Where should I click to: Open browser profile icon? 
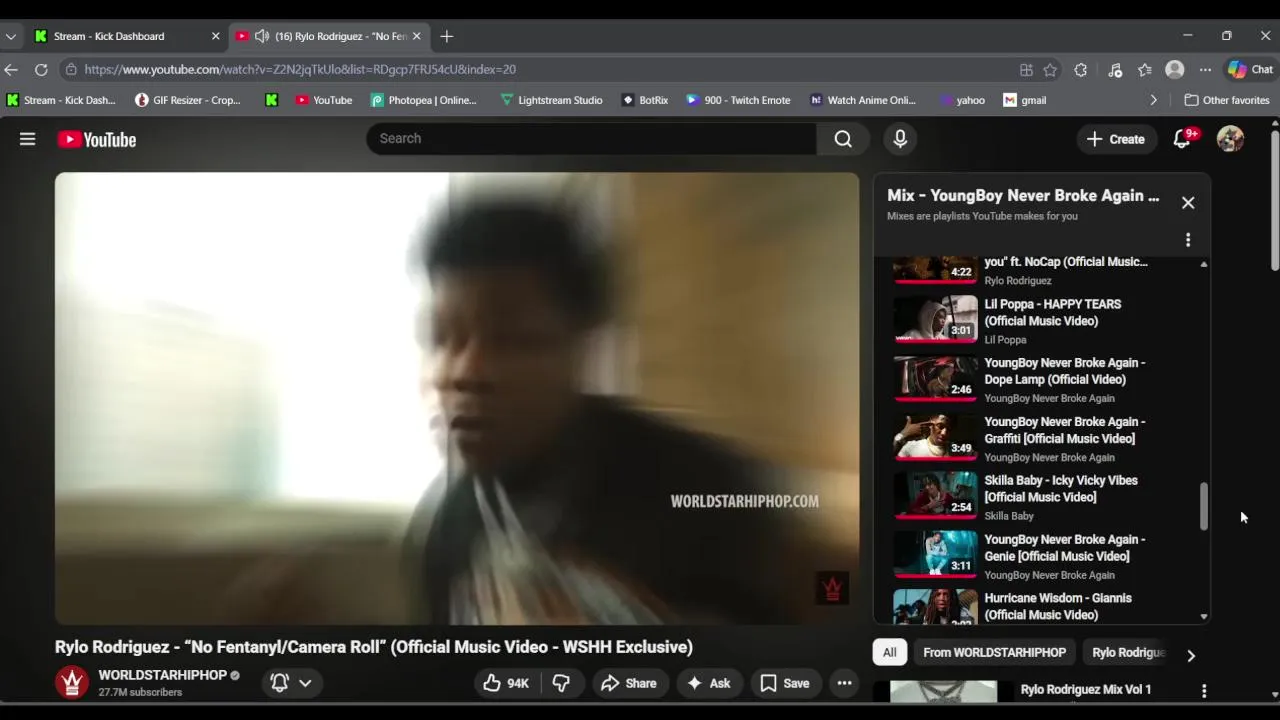pyautogui.click(x=1175, y=70)
